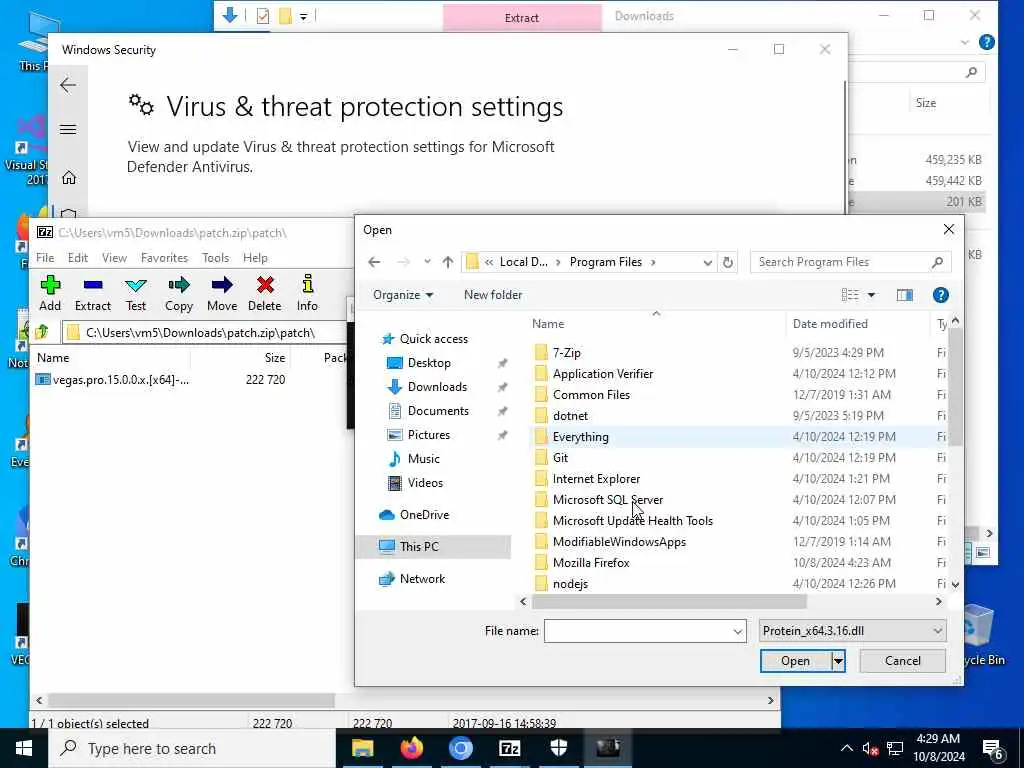Open File Explorer from the taskbar
The image size is (1024, 768).
coord(362,748)
